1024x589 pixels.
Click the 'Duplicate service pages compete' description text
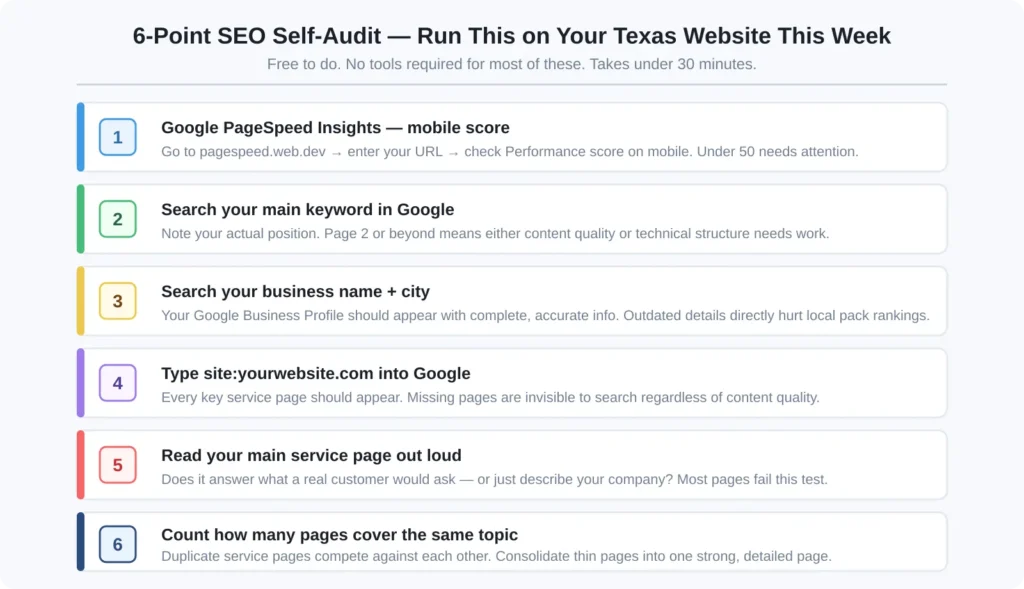(x=496, y=556)
